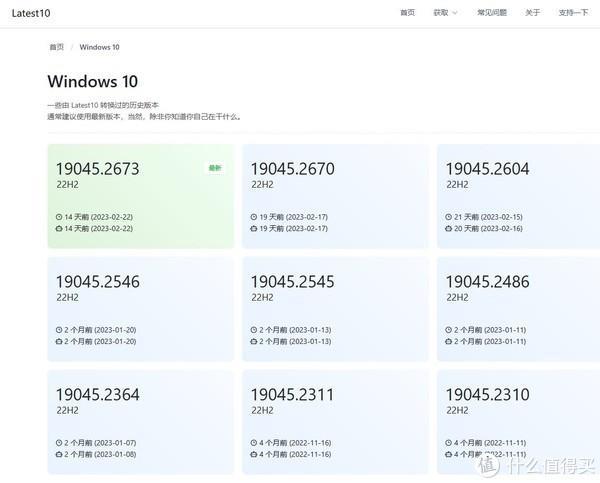Click the clock icon in card 19045.2486

click(x=449, y=330)
